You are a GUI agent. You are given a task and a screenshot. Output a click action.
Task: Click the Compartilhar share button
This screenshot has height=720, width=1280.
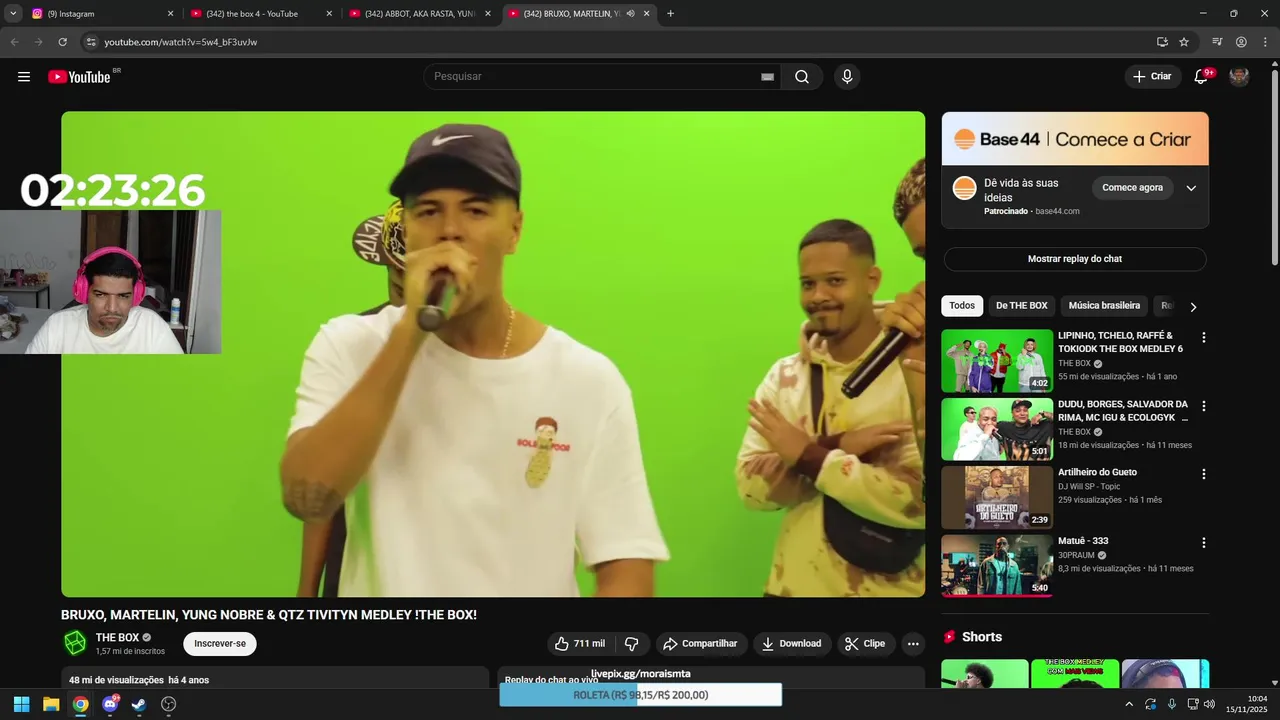[x=701, y=644]
